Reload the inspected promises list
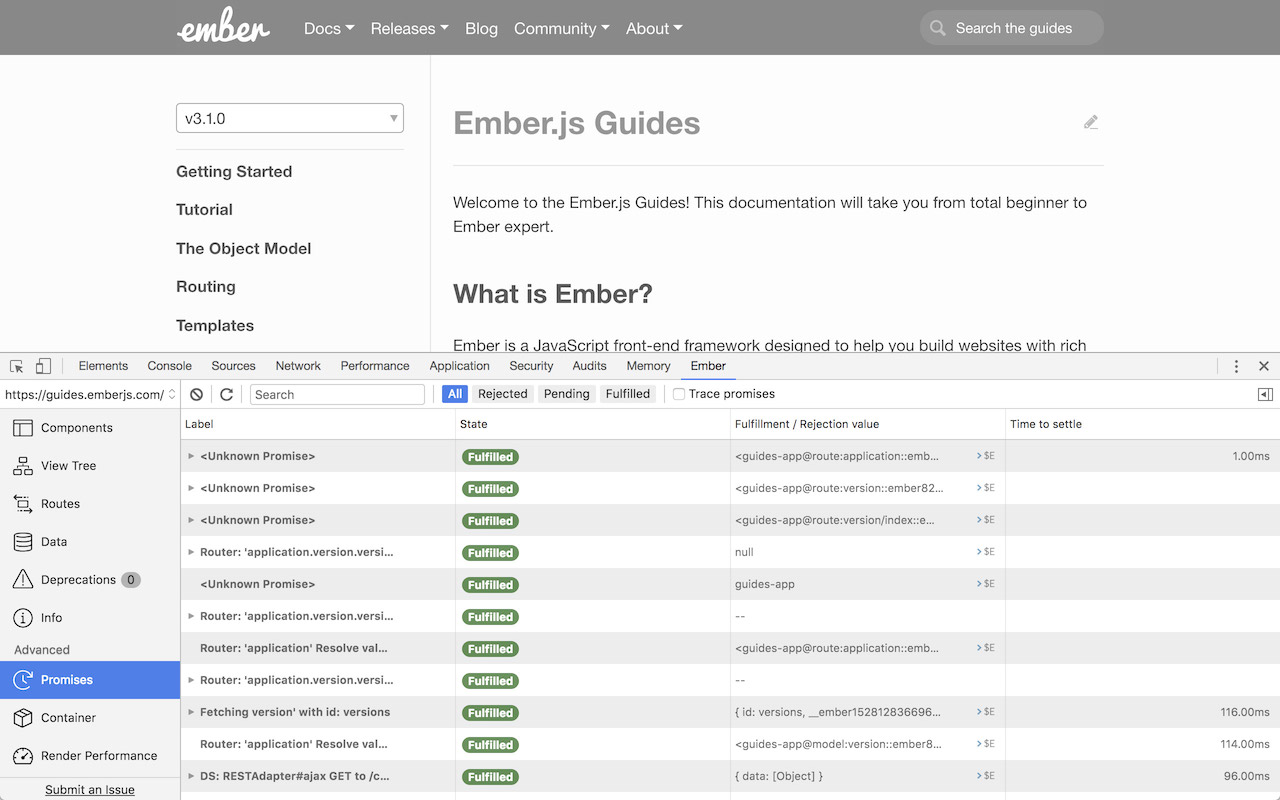Image resolution: width=1280 pixels, height=800 pixels. 226,394
